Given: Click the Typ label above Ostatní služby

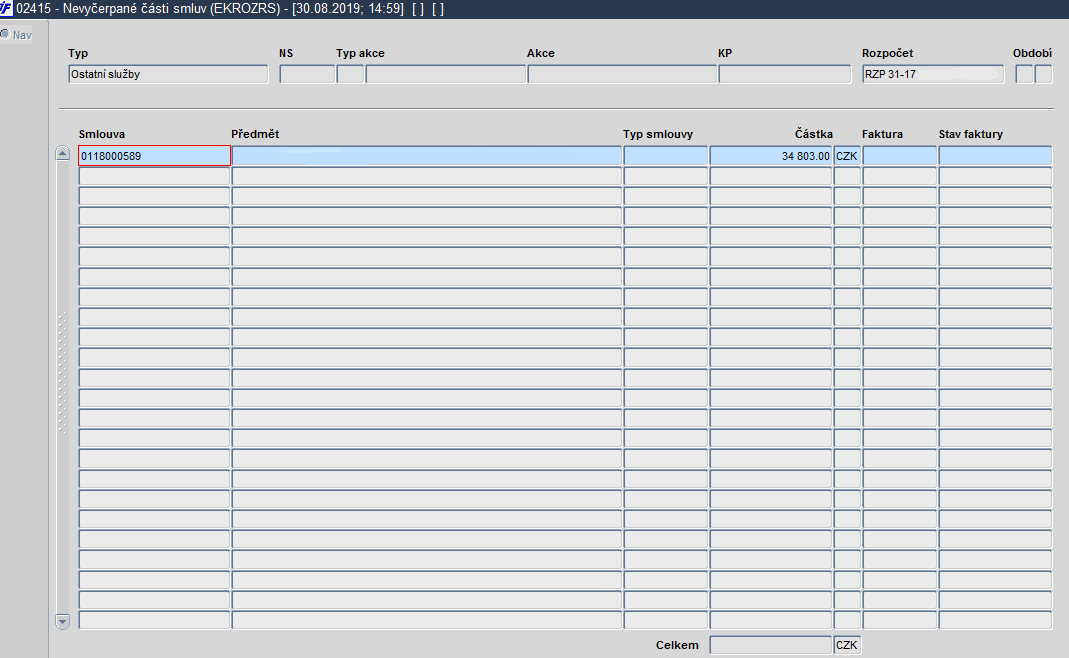Looking at the screenshot, I should 78,53.
